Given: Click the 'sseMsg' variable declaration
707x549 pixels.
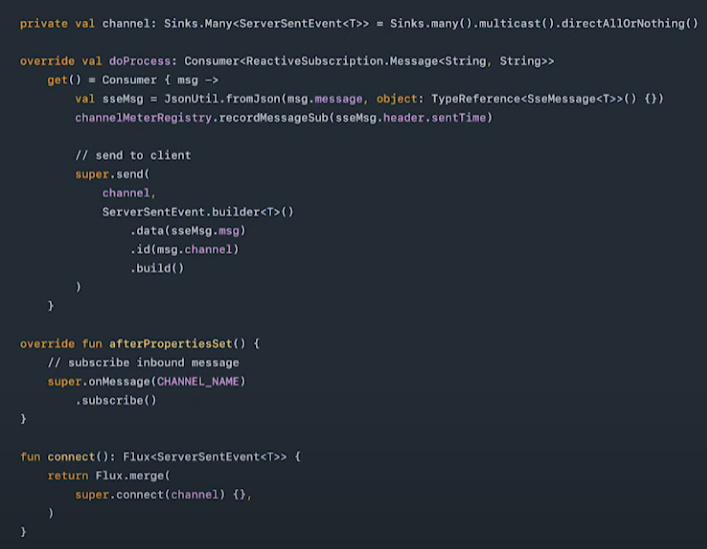Looking at the screenshot, I should 123,99.
